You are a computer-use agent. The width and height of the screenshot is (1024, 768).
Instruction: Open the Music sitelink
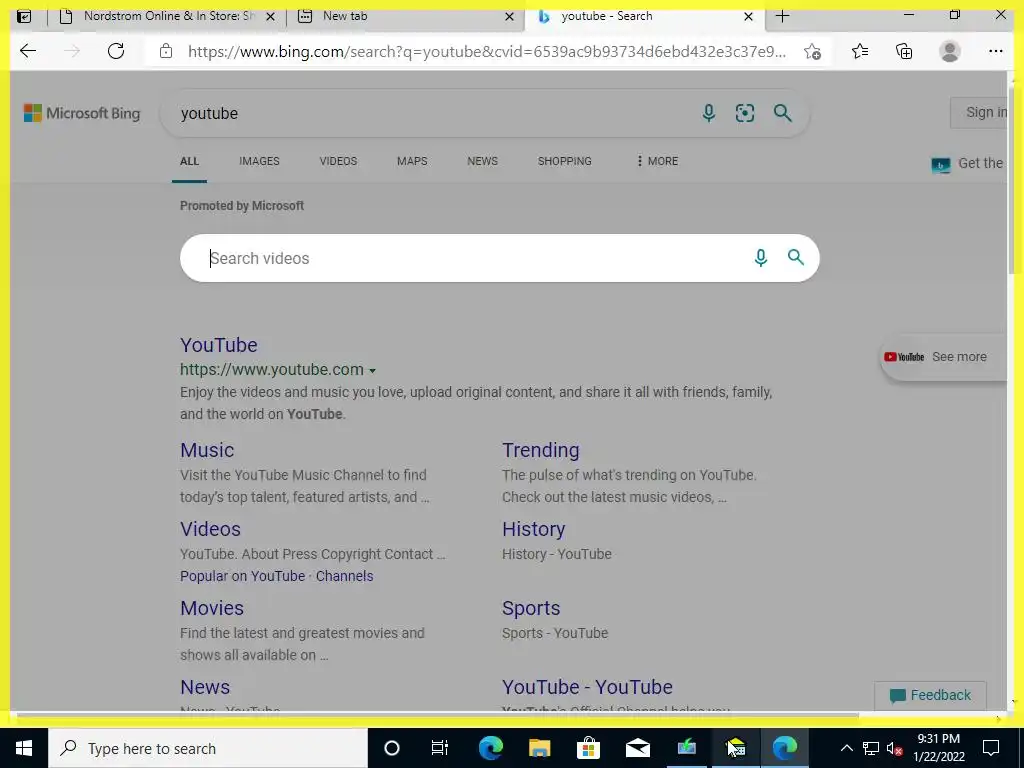[x=207, y=450]
